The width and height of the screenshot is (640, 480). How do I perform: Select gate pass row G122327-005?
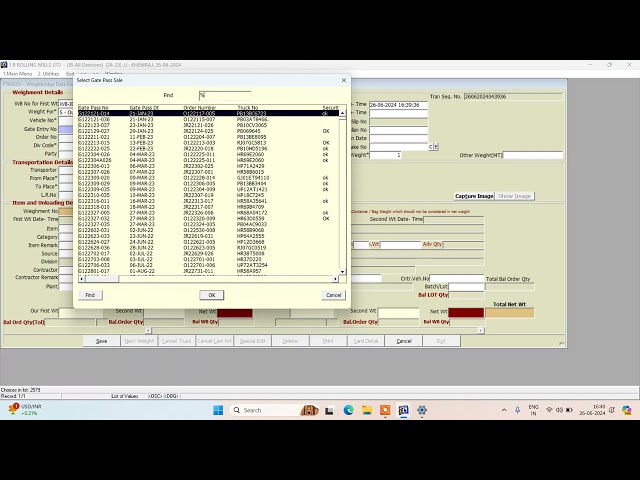point(208,213)
